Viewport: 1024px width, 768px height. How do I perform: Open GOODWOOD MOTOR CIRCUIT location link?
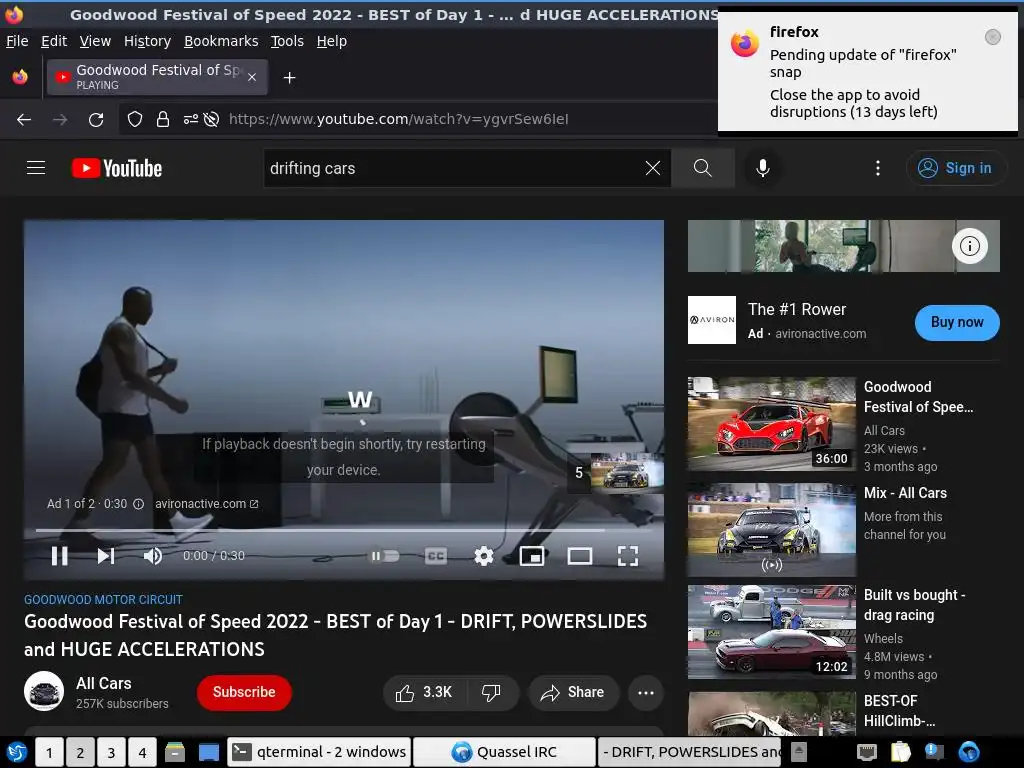(103, 599)
